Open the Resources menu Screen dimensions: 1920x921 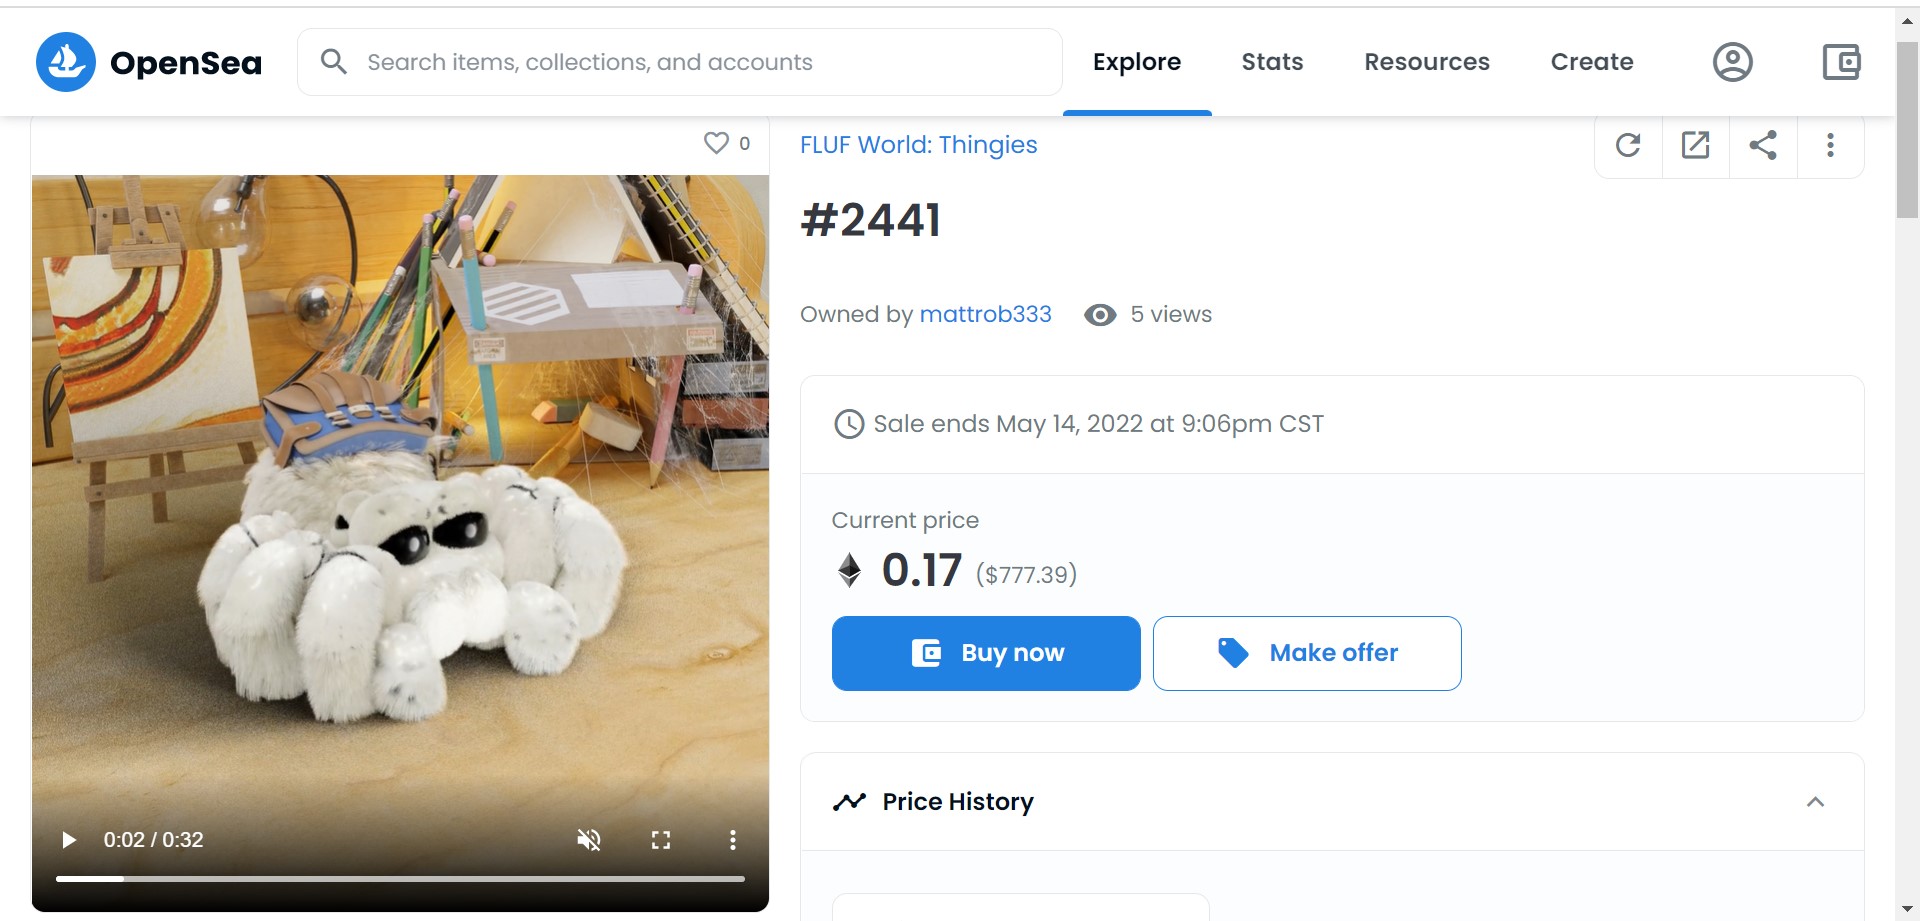(1426, 62)
